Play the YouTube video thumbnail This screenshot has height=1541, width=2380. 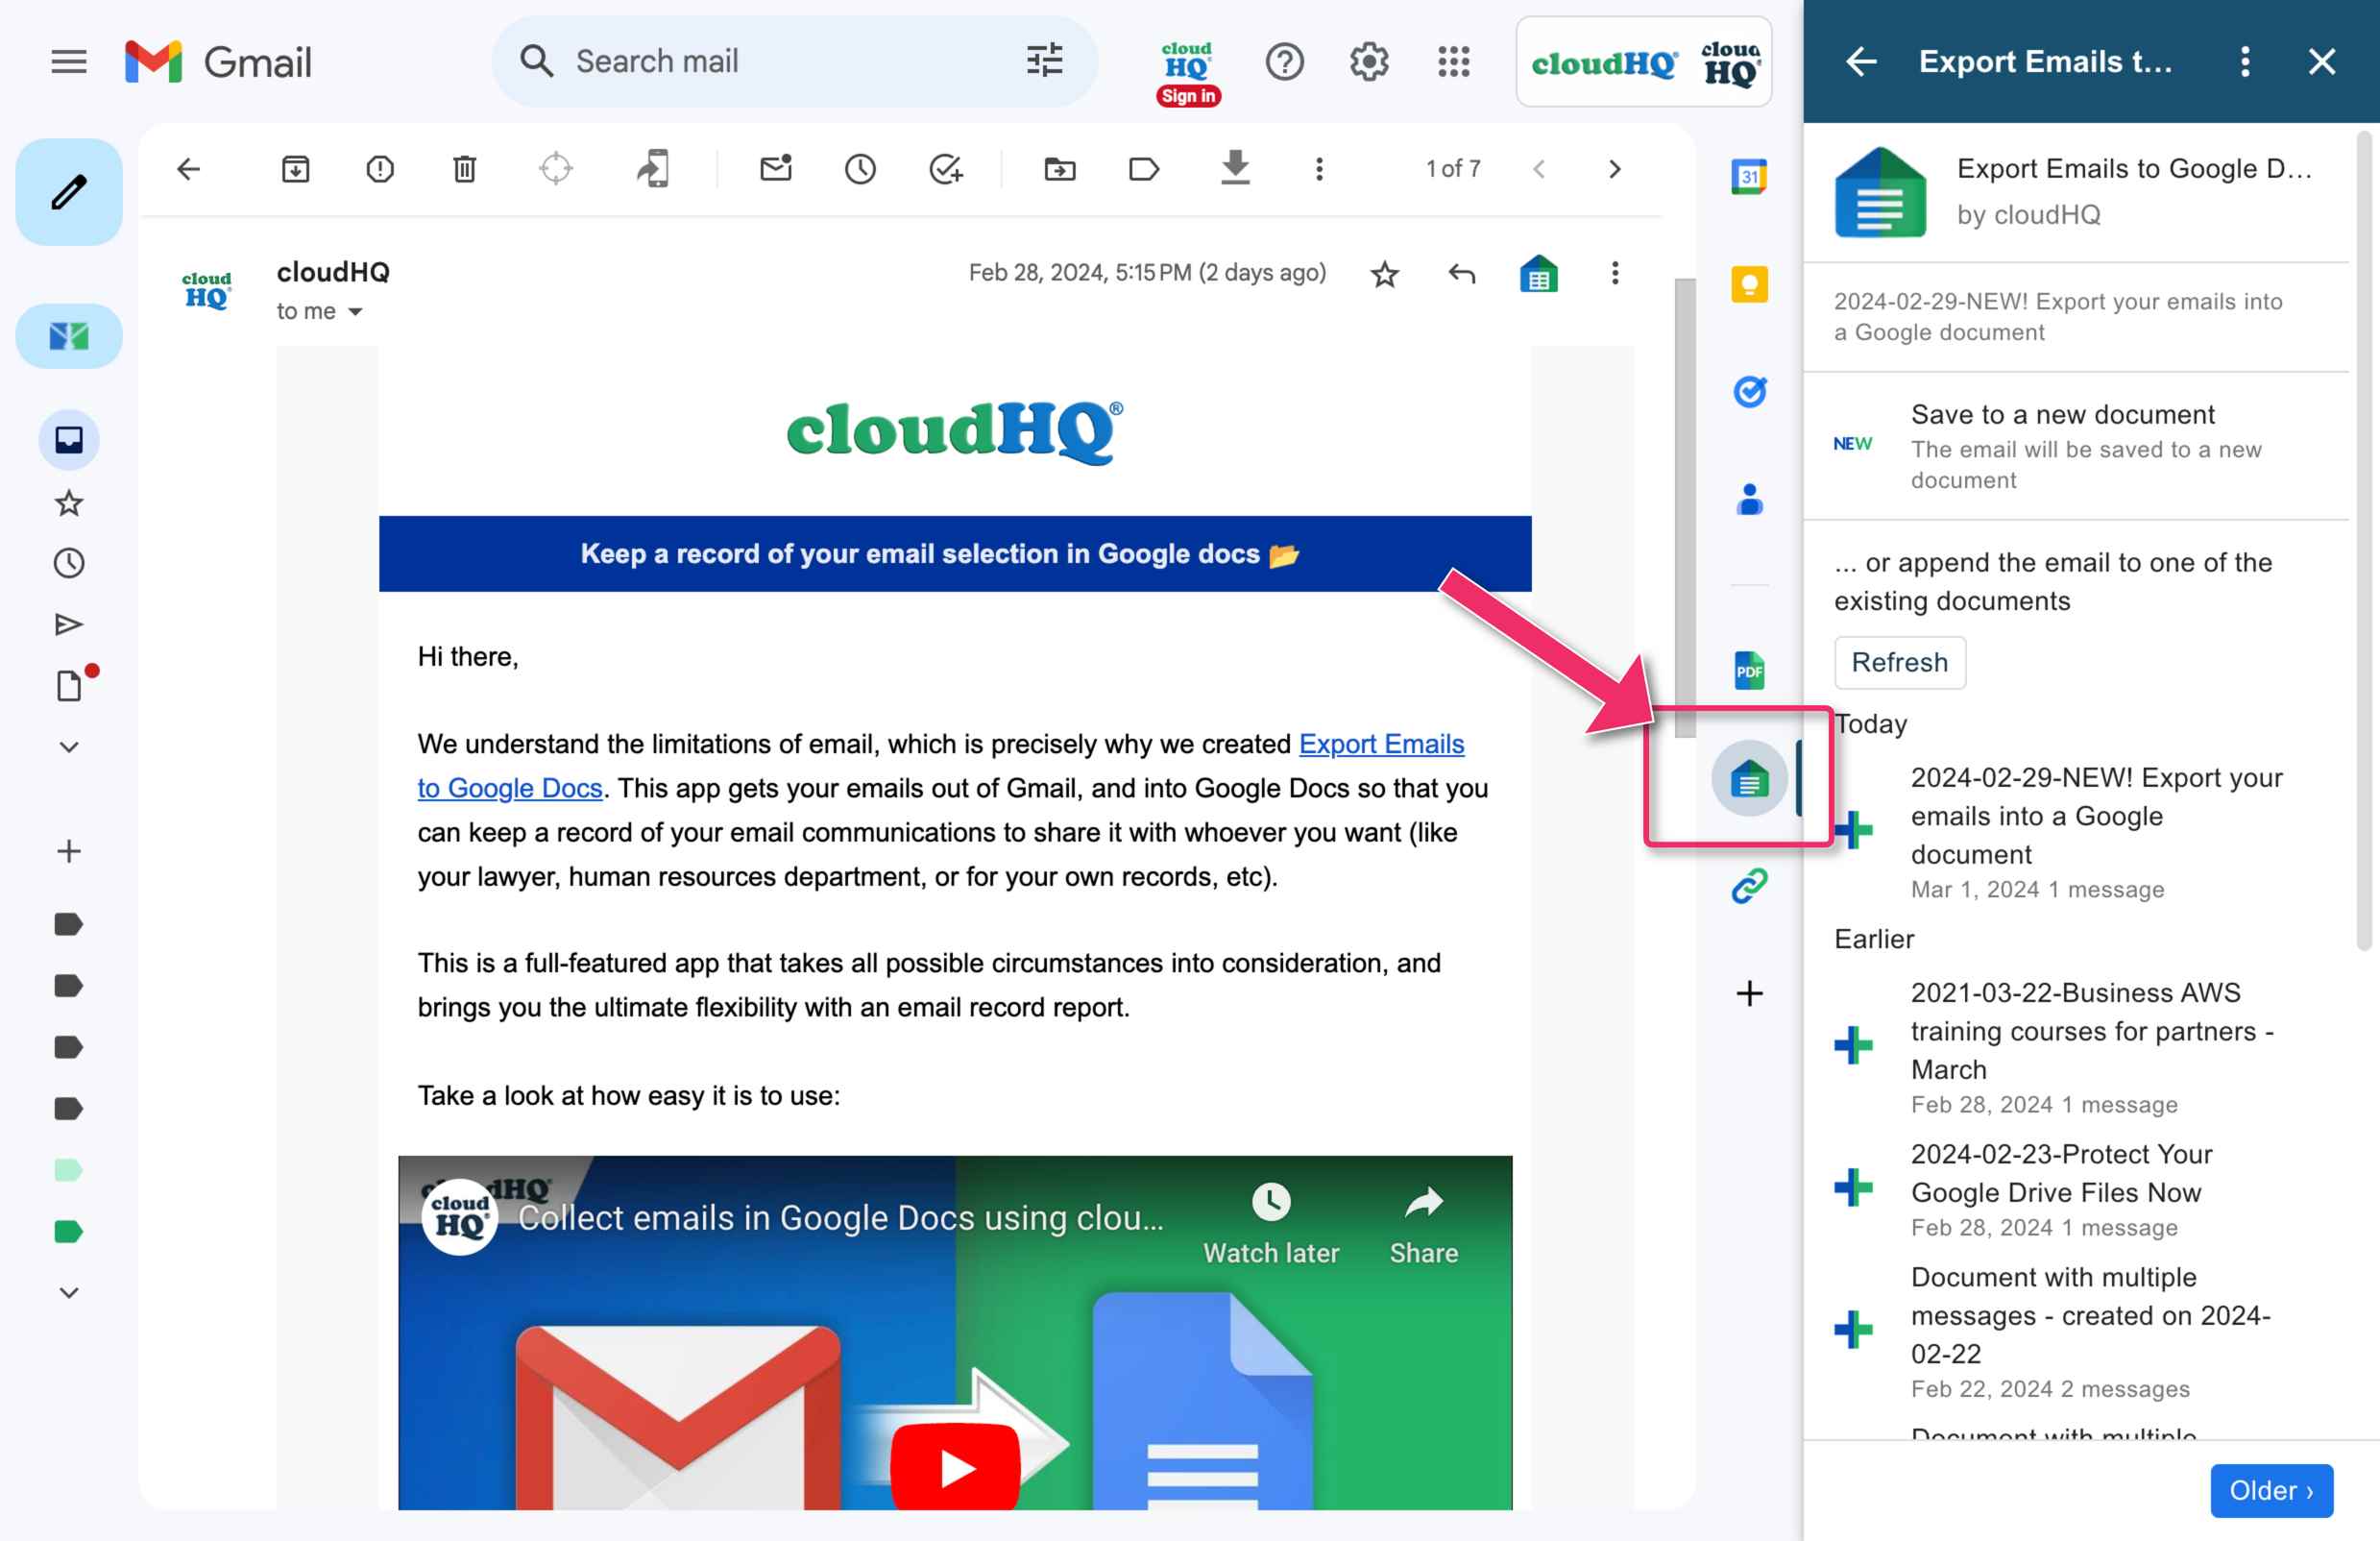[x=955, y=1467]
